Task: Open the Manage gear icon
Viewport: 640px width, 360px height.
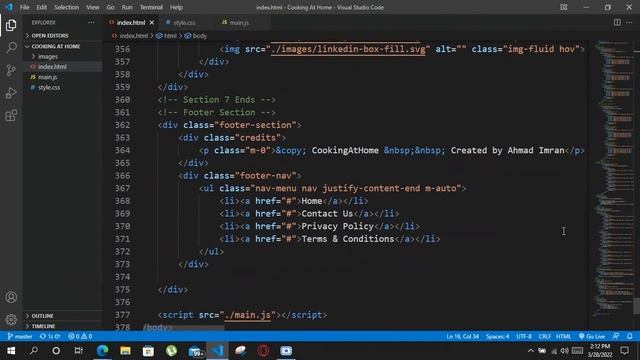Action: (x=11, y=319)
